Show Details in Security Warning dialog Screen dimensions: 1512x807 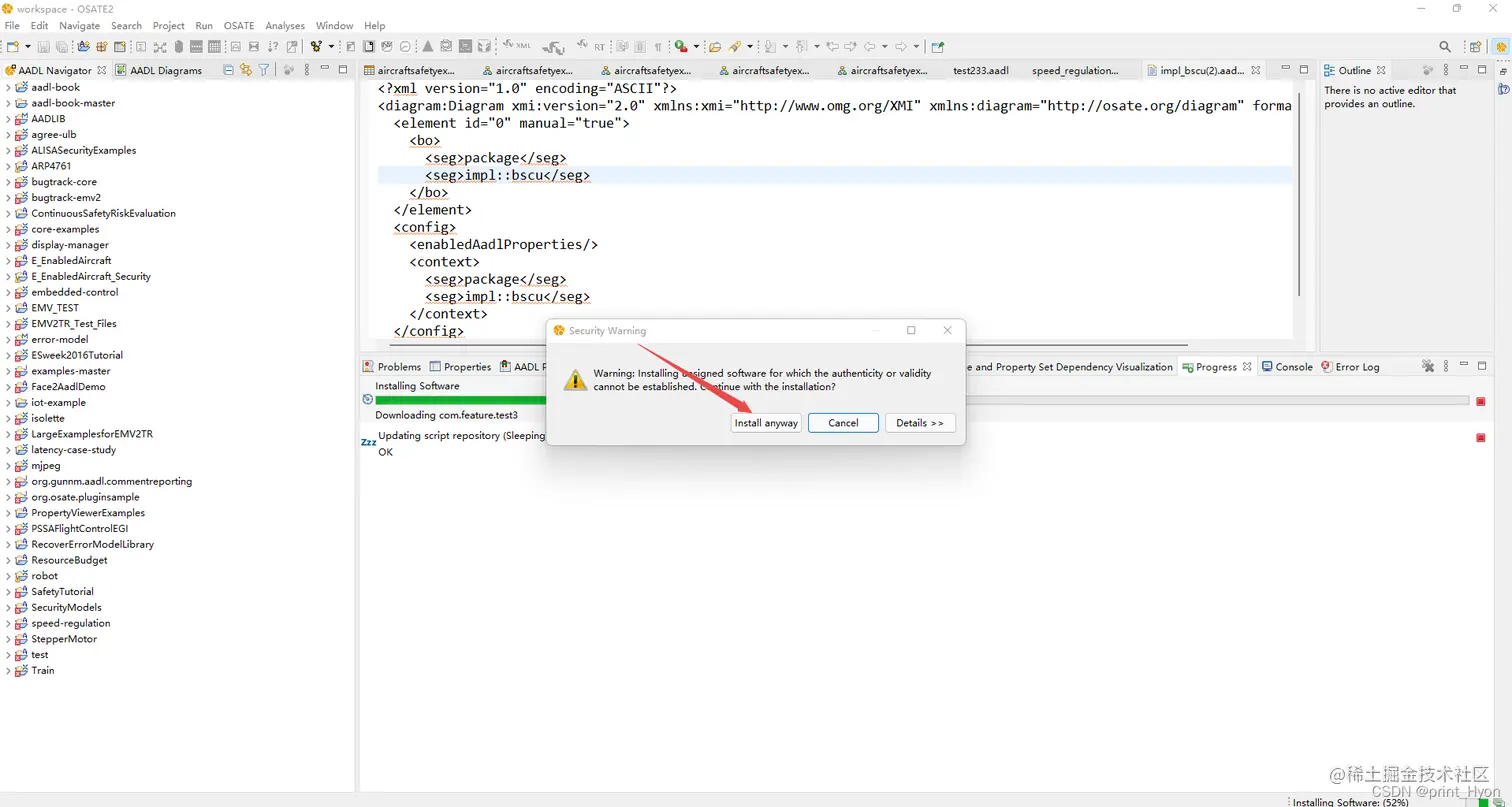[920, 423]
